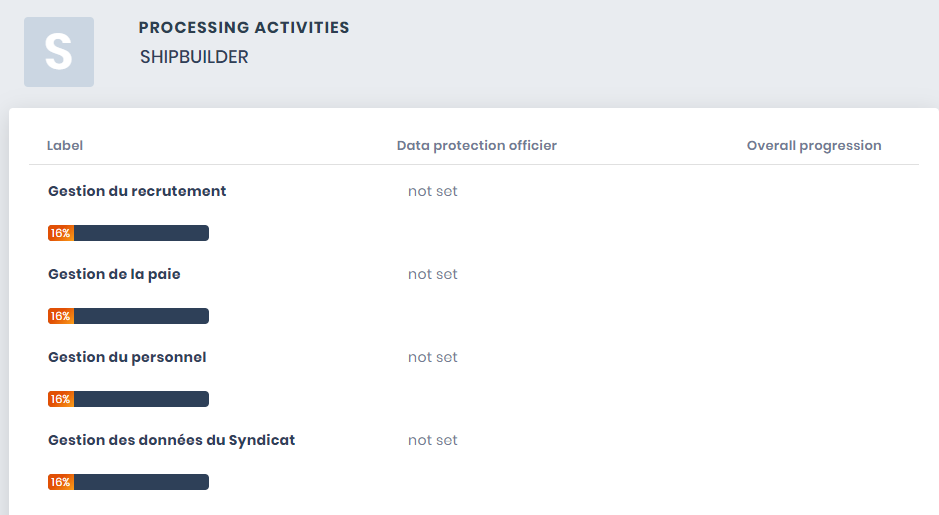Click the Data protection officier column header

pos(477,146)
